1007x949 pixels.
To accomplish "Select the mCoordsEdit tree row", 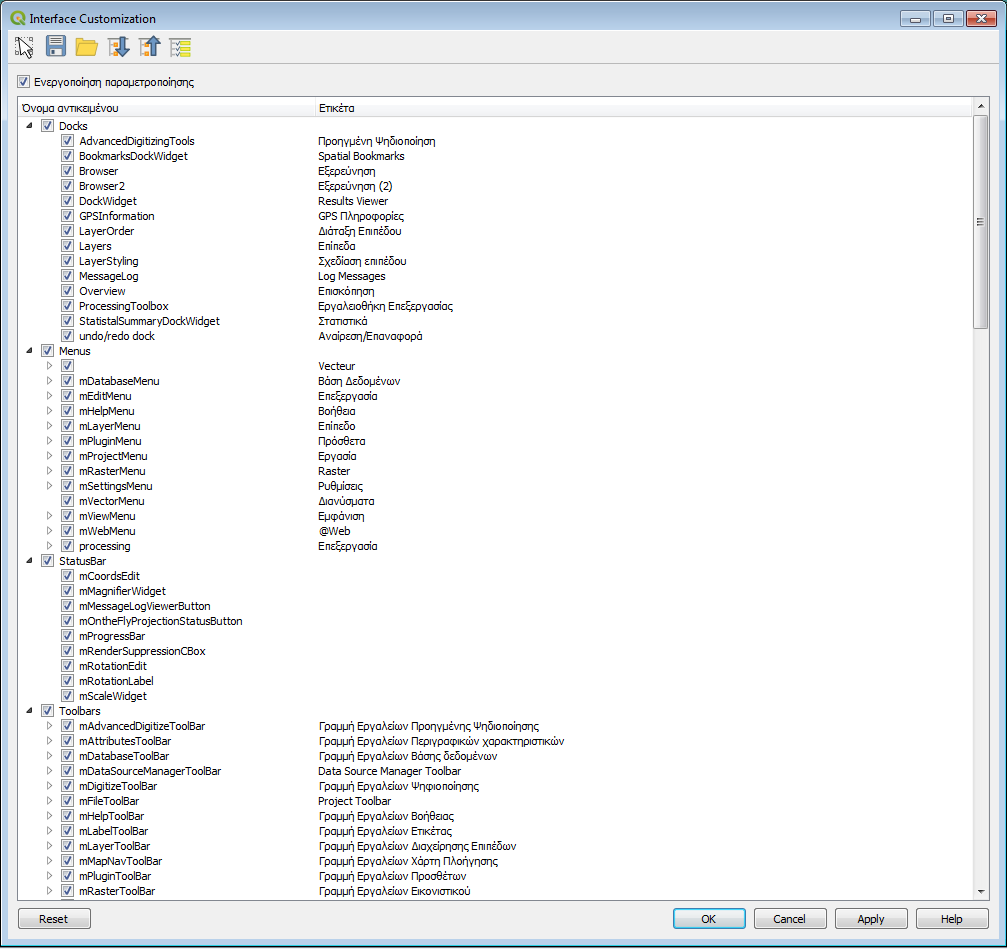I will click(495, 576).
